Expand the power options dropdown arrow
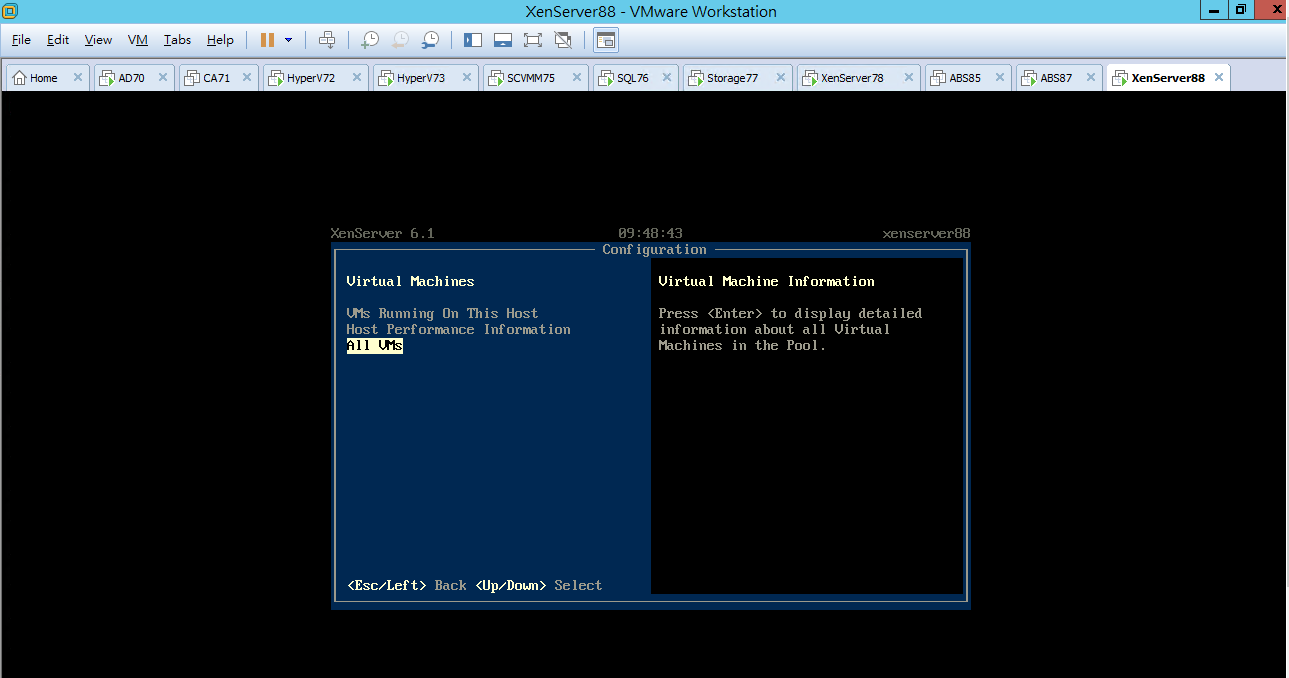Image resolution: width=1289 pixels, height=678 pixels. point(288,40)
